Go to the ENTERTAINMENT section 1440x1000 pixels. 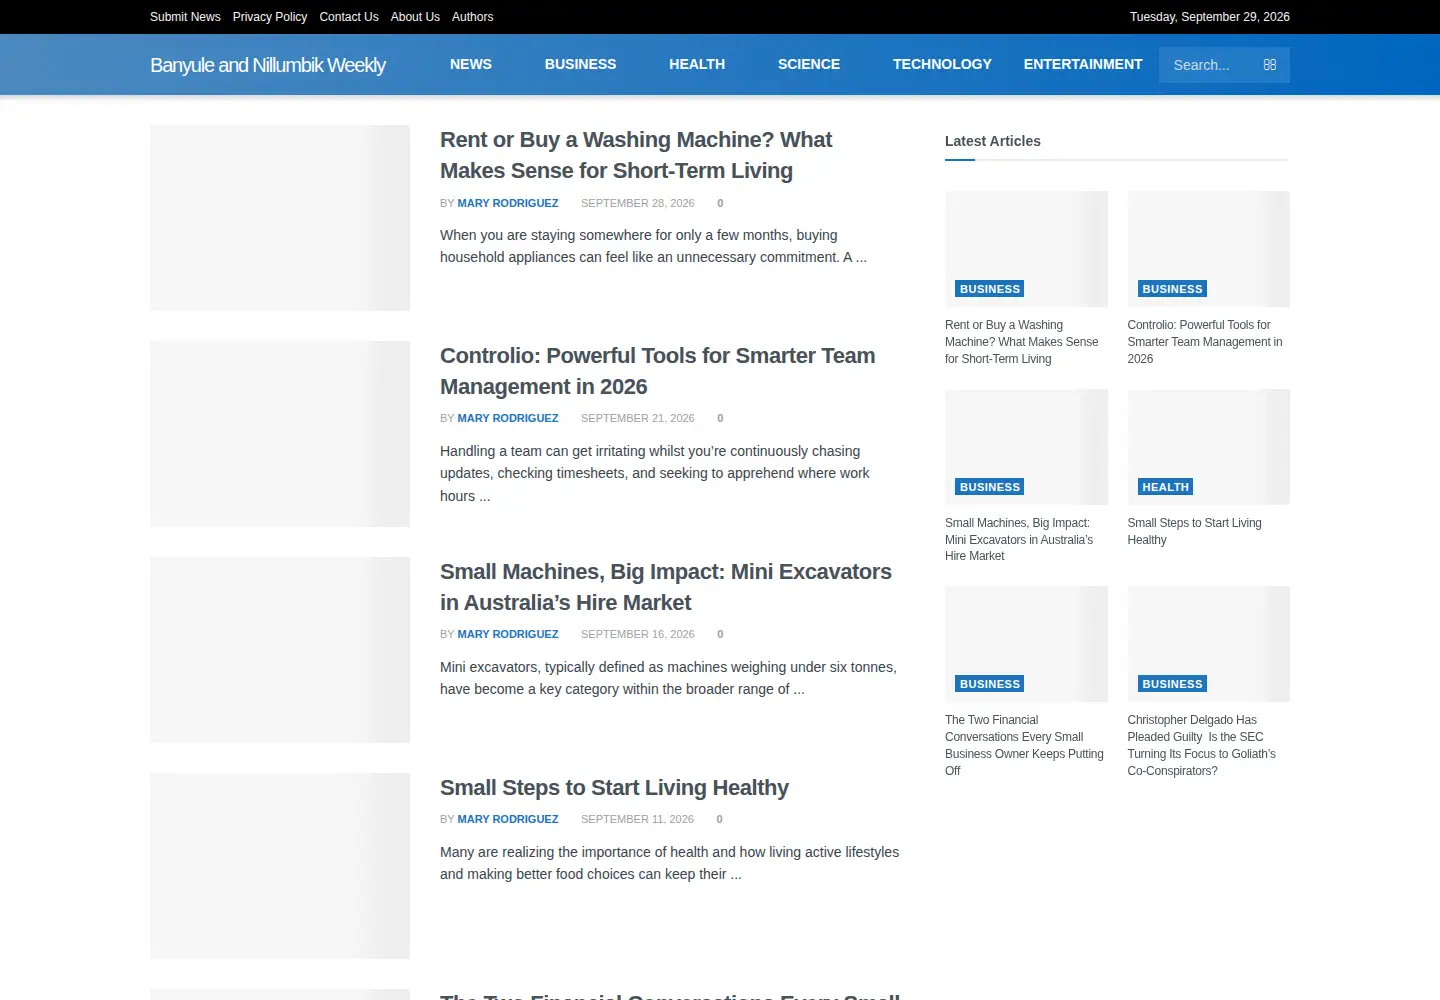click(1083, 64)
